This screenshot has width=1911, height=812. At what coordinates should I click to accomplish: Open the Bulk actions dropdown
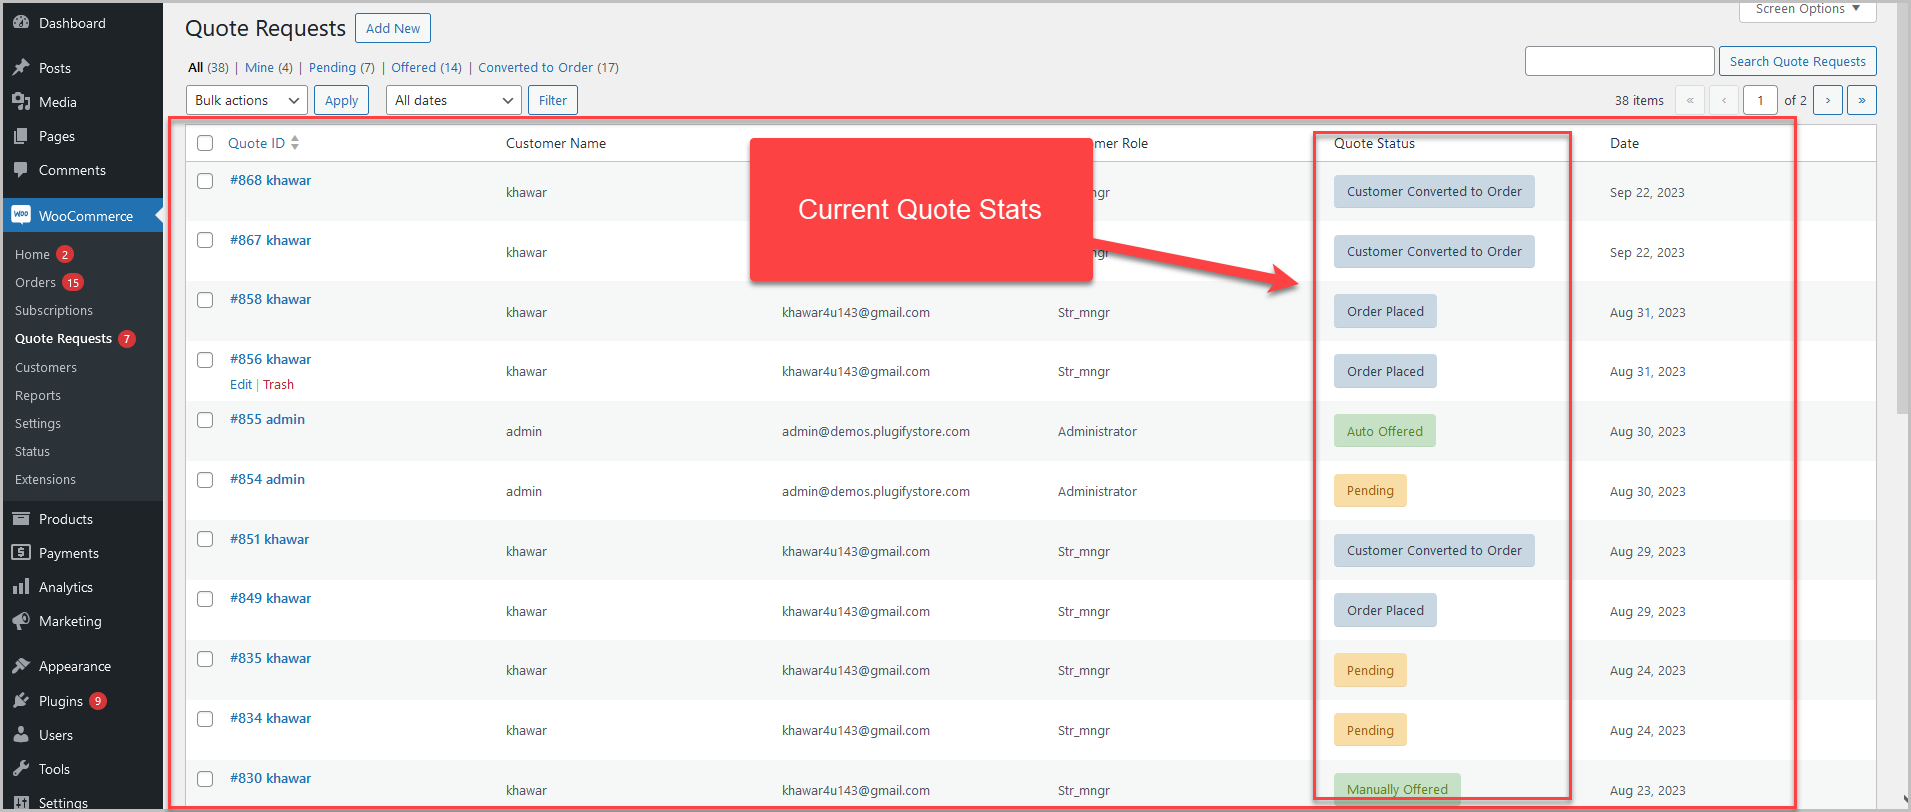(x=246, y=100)
